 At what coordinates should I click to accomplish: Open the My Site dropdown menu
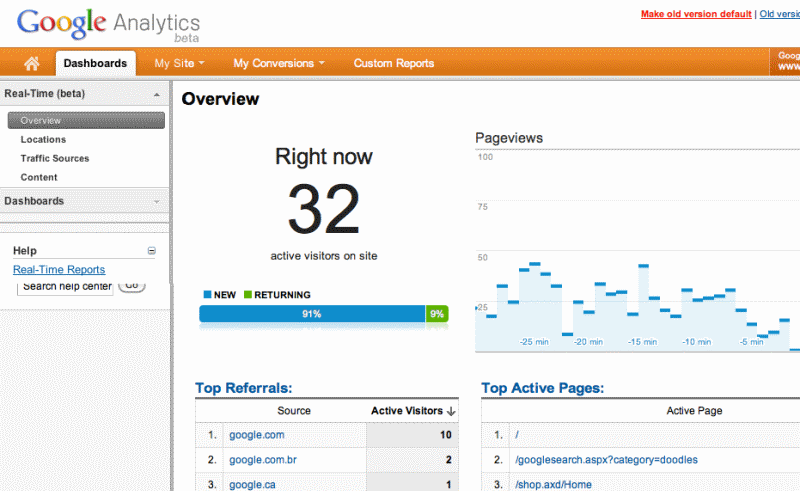[179, 63]
